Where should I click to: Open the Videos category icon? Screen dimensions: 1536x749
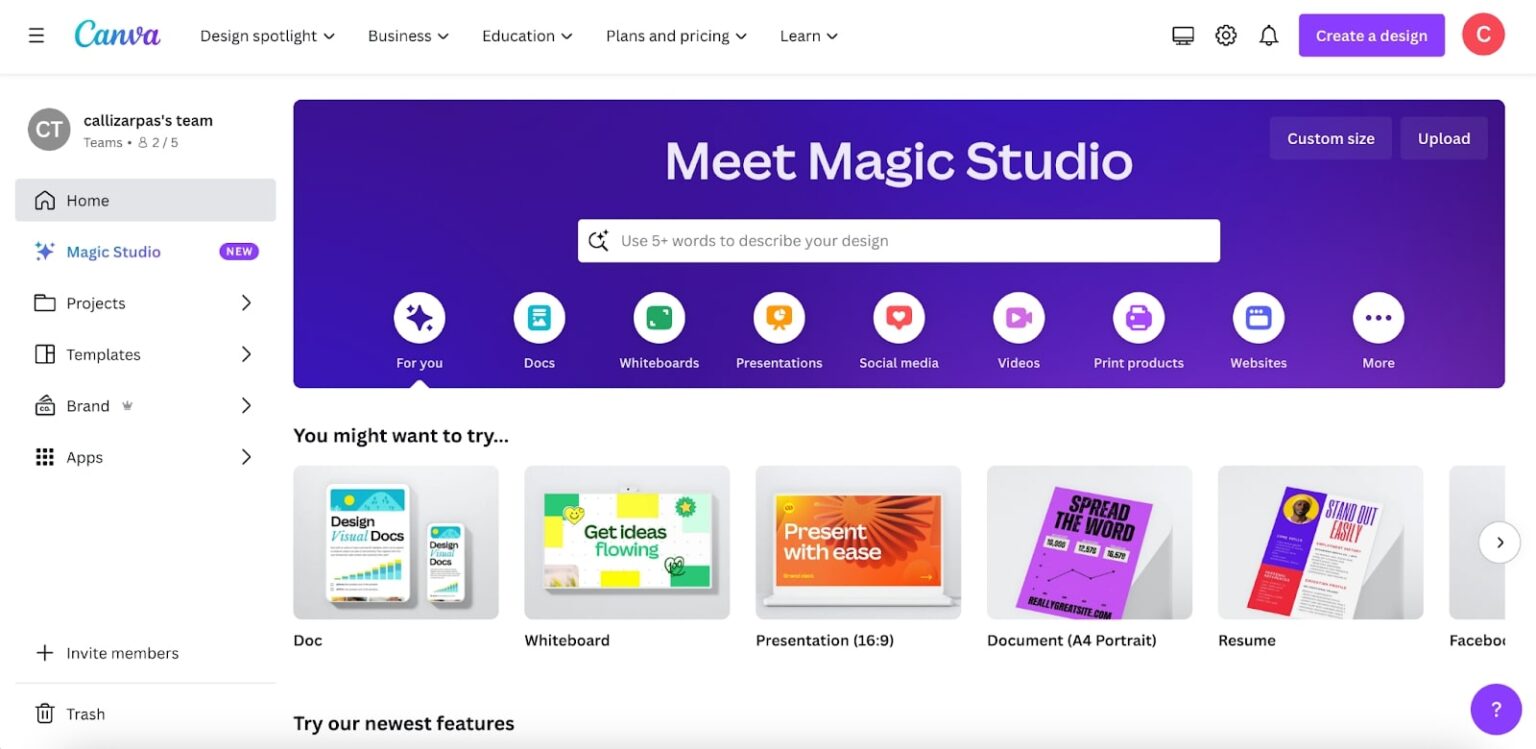[x=1018, y=319]
